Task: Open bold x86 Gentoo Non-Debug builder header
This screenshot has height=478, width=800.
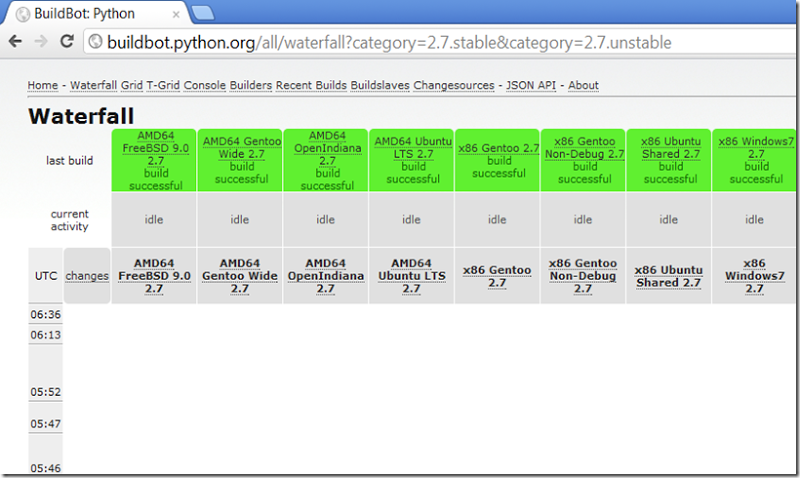Action: (583, 275)
